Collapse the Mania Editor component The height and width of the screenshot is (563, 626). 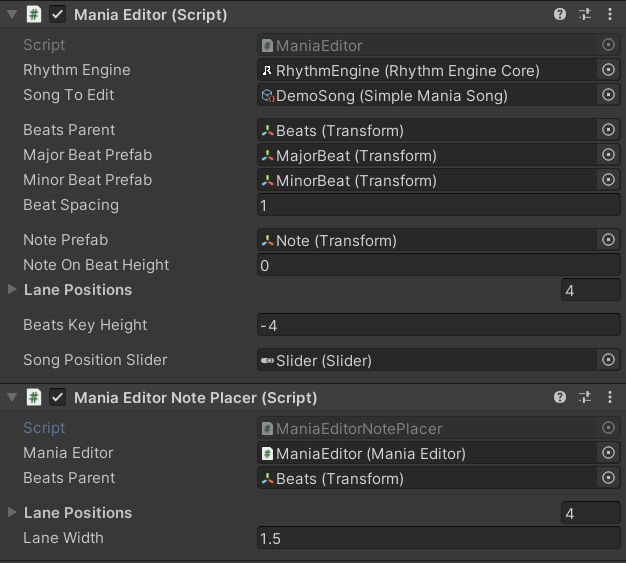12,15
